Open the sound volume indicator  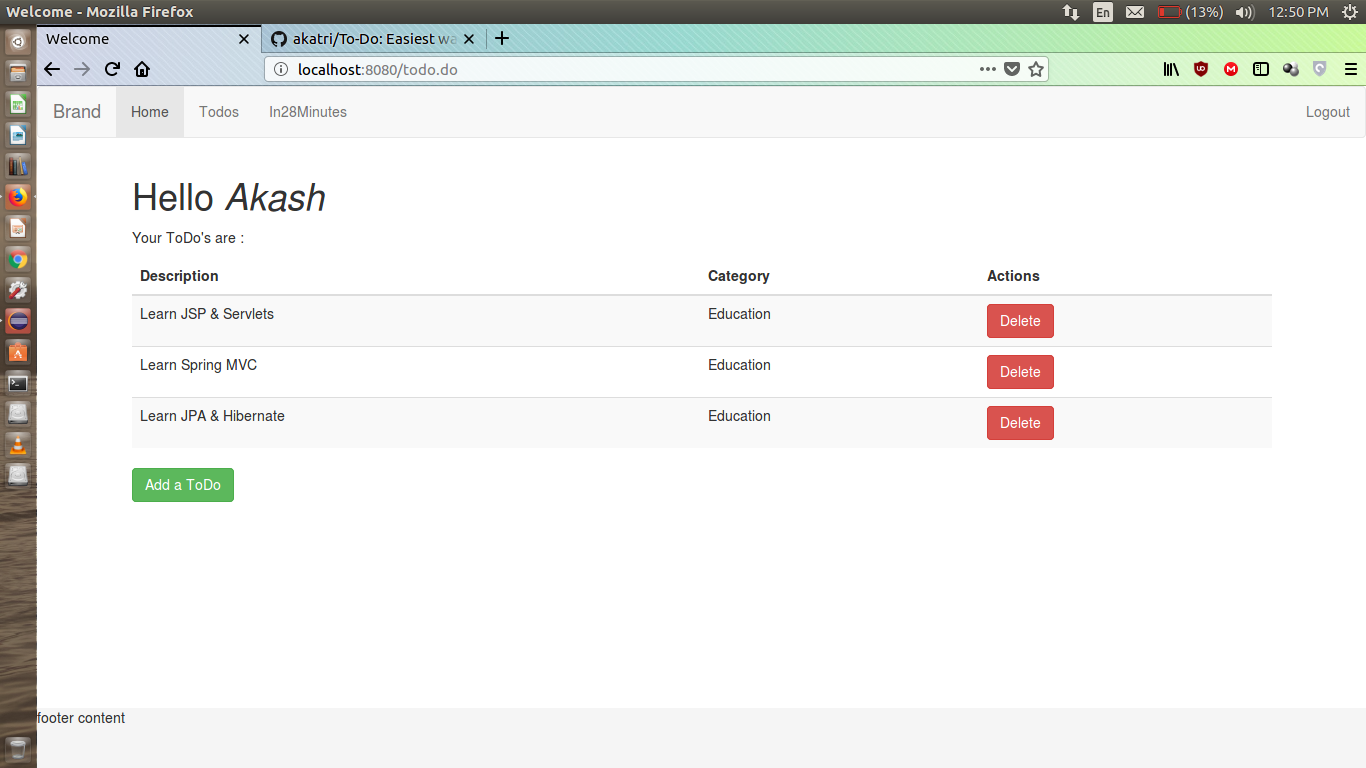click(1244, 12)
